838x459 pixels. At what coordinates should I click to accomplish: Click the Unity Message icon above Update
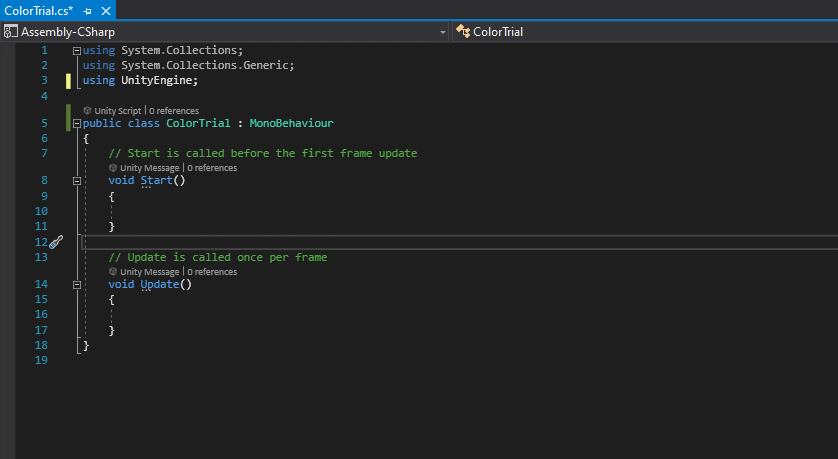[x=113, y=272]
